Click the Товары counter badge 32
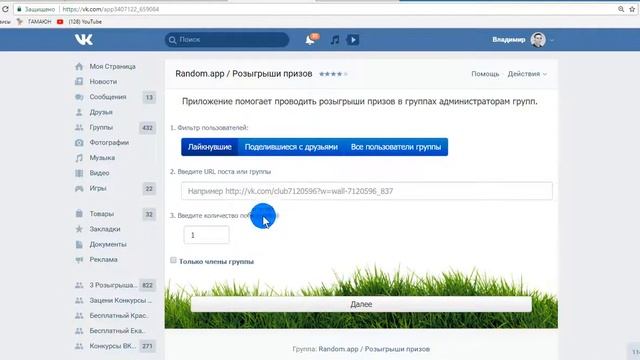The width and height of the screenshot is (640, 360). pos(149,214)
